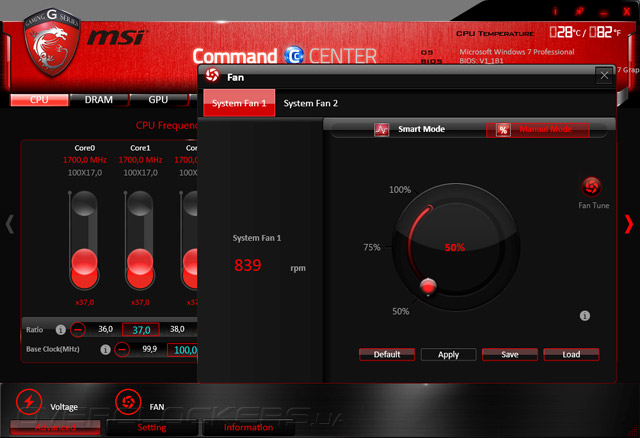Click the Command Center CC logo

pyautogui.click(x=294, y=56)
